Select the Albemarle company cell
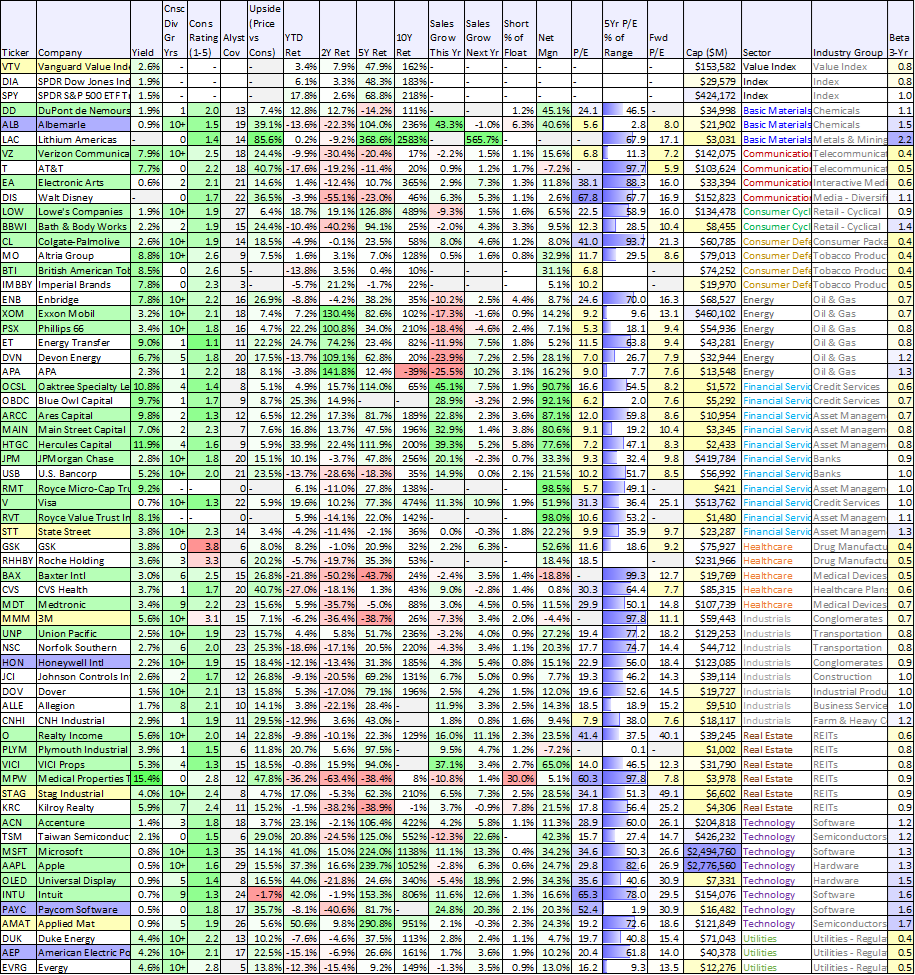Screen dimensions: 915x975 coord(83,124)
